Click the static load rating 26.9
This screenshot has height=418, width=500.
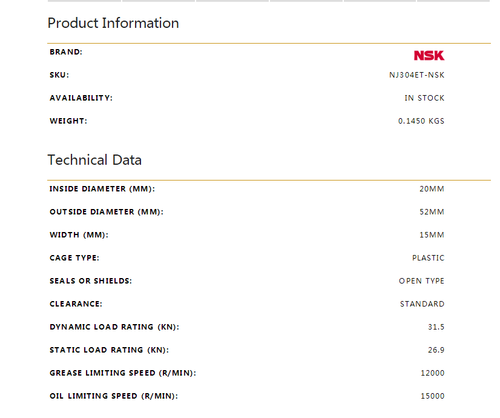[x=436, y=350]
